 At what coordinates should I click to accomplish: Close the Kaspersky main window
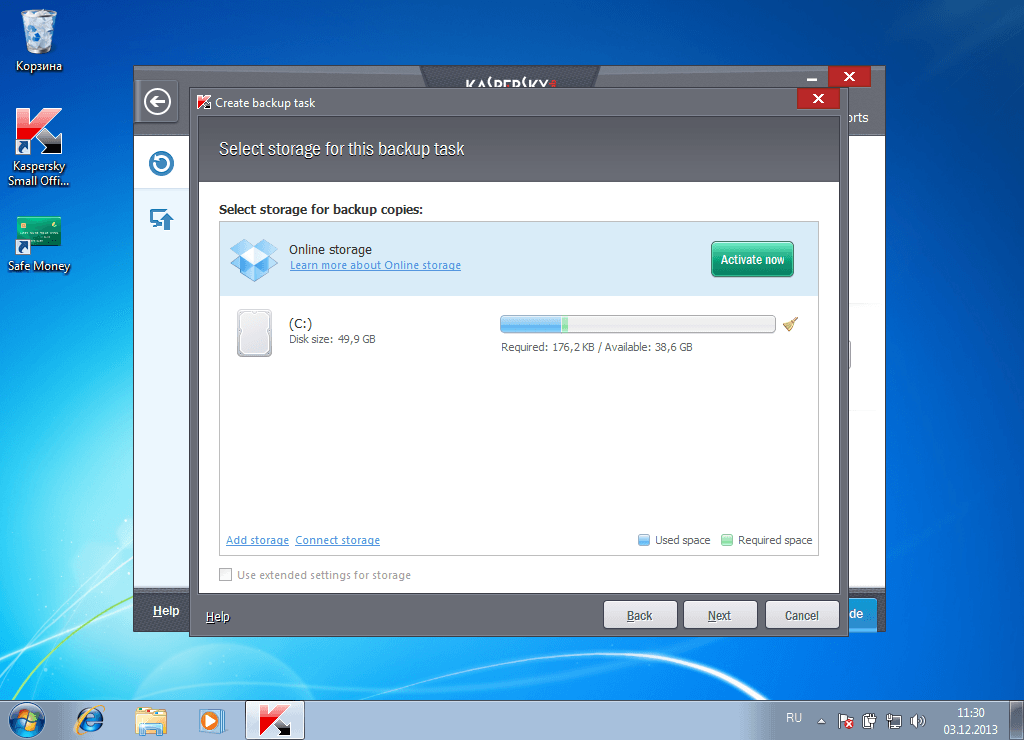(x=849, y=76)
